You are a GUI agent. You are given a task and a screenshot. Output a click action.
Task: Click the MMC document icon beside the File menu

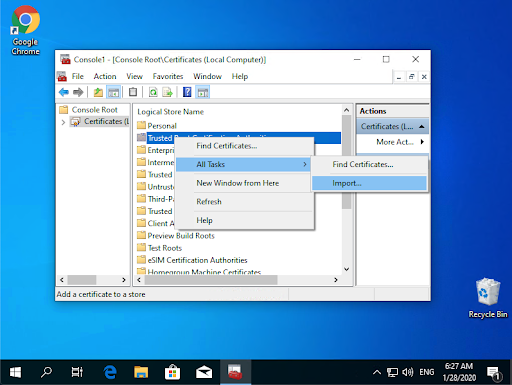point(62,76)
